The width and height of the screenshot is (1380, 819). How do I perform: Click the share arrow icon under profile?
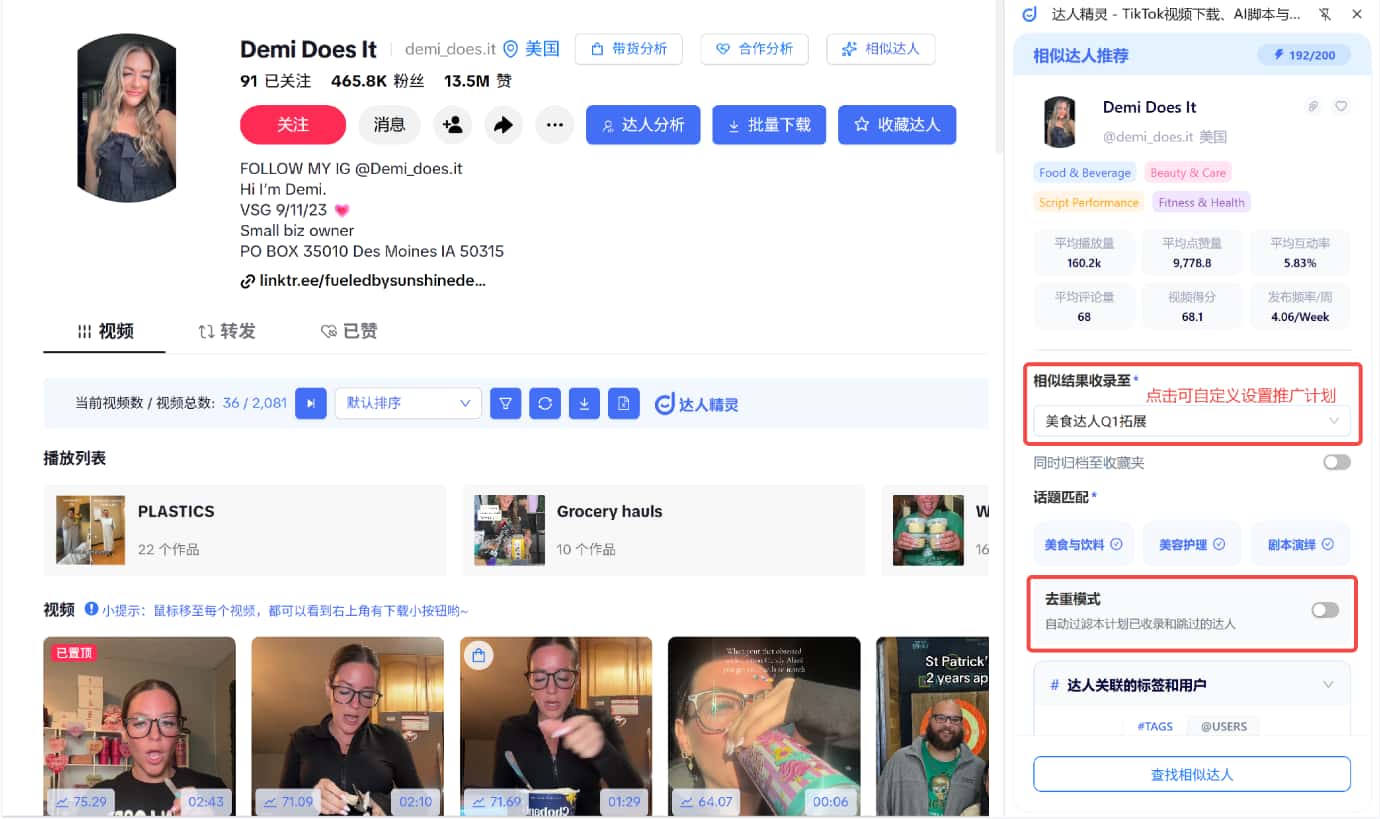[503, 125]
